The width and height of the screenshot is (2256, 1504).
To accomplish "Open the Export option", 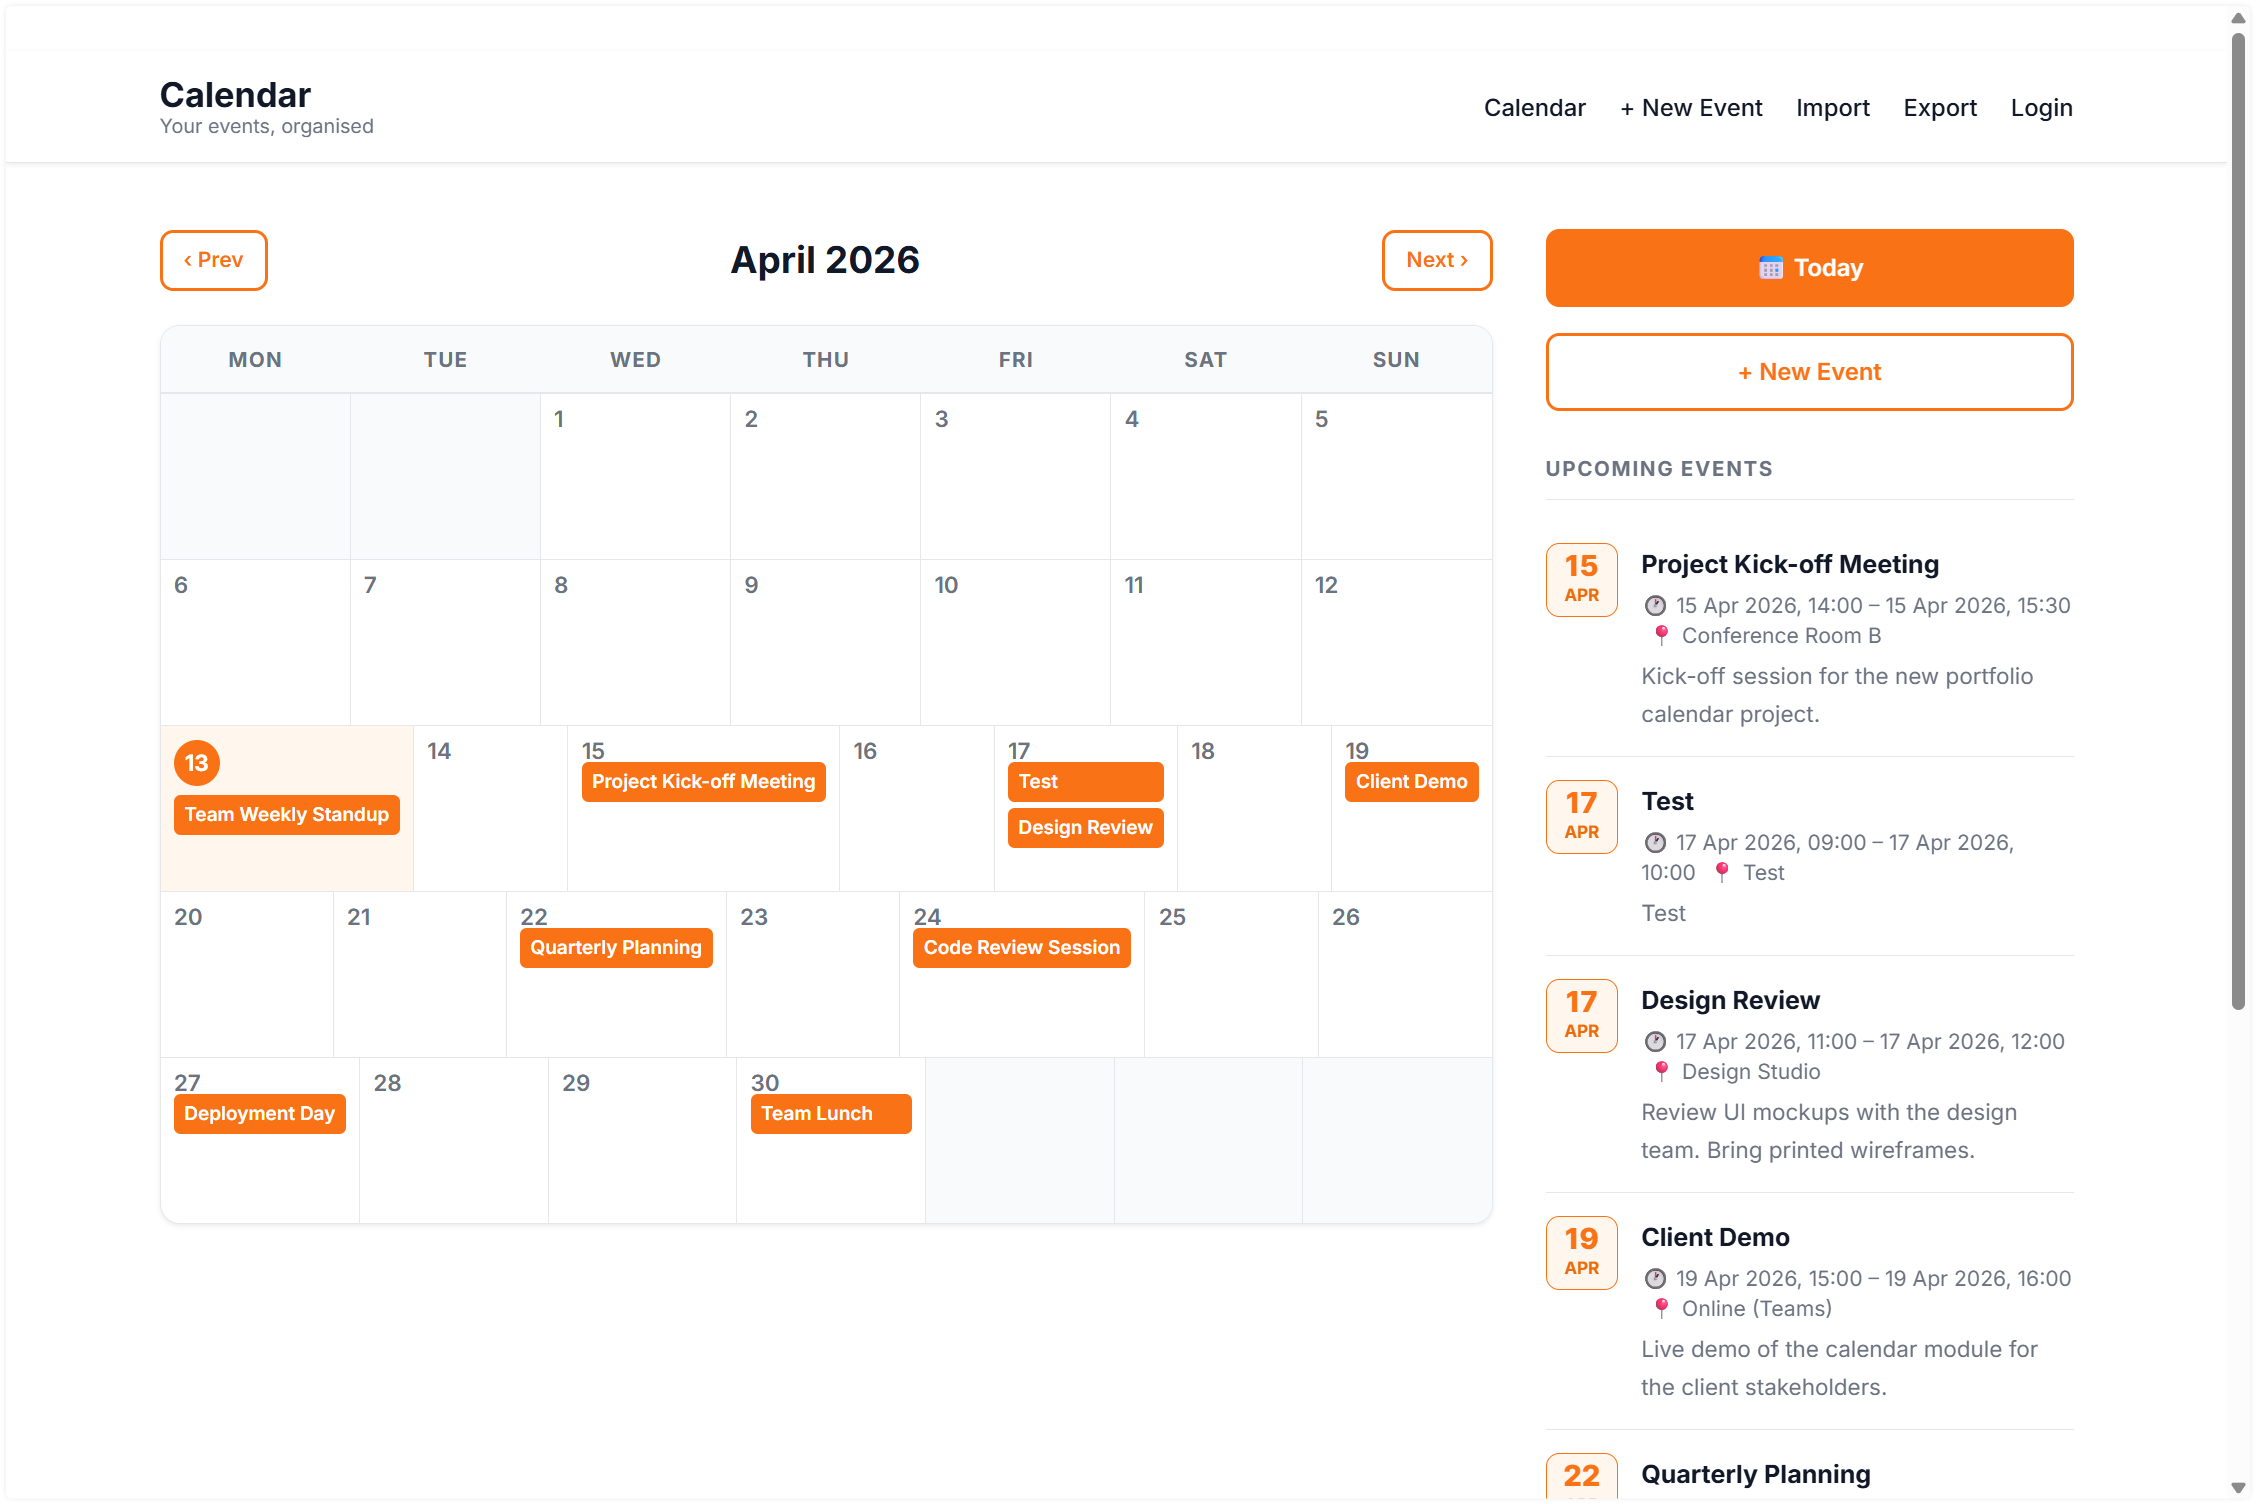I will (1940, 107).
